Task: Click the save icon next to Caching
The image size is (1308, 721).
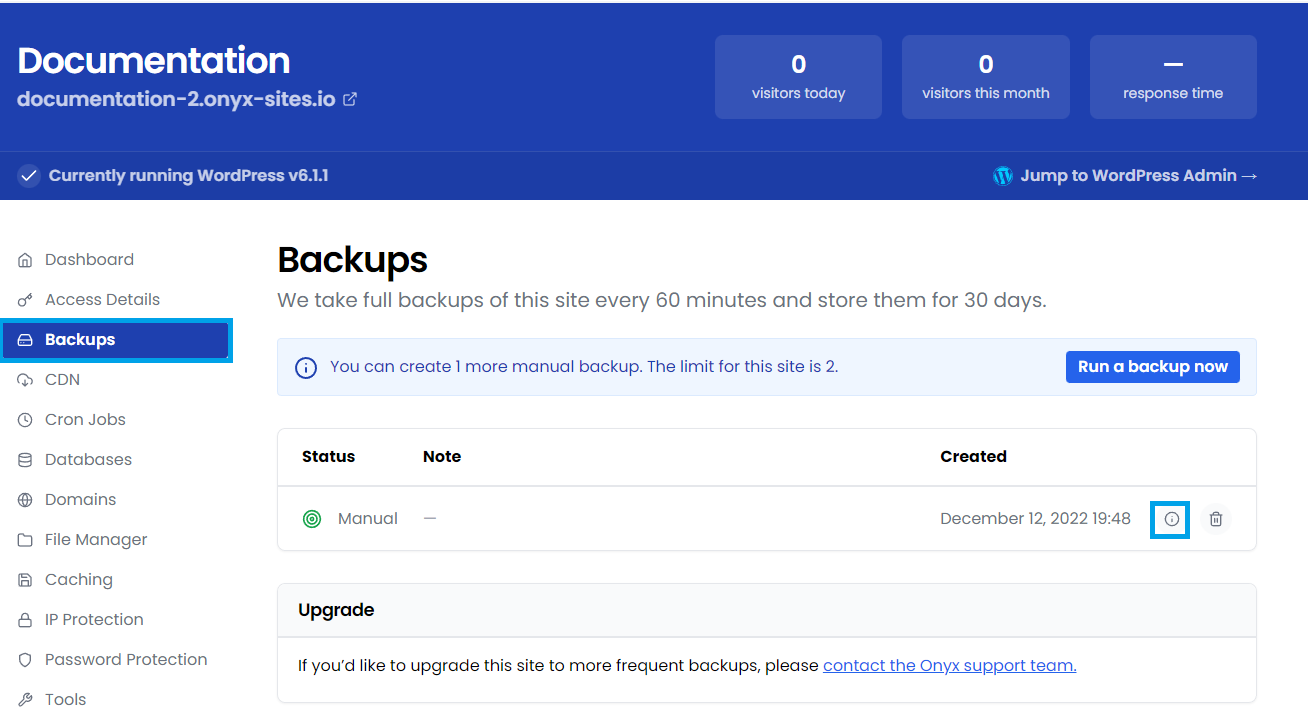Action: click(25, 580)
